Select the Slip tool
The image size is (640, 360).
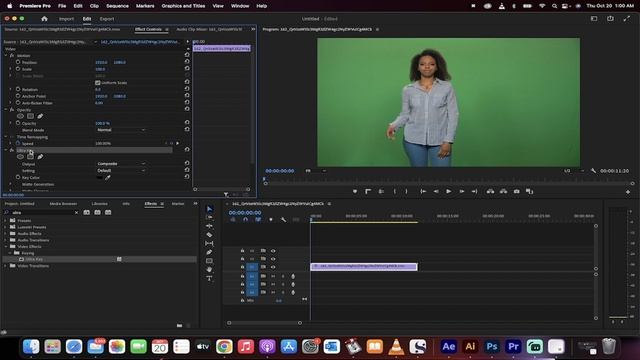pos(209,243)
